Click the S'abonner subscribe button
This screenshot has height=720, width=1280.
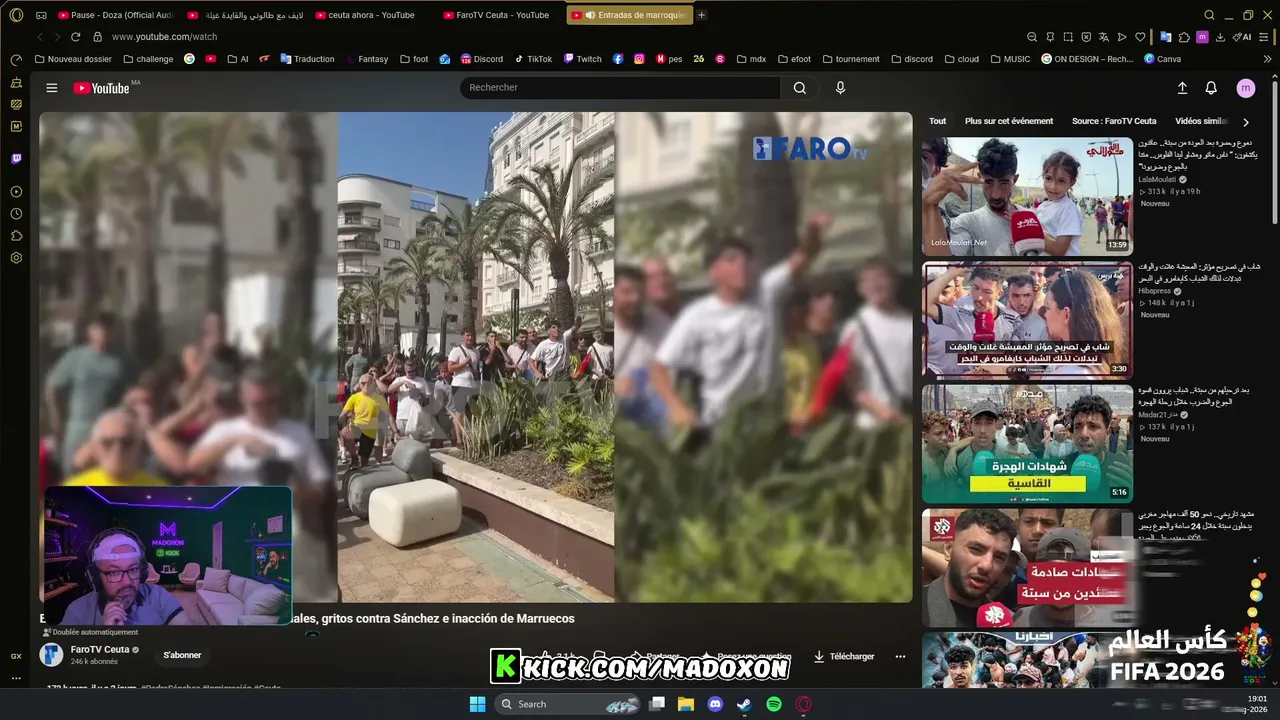click(x=182, y=655)
